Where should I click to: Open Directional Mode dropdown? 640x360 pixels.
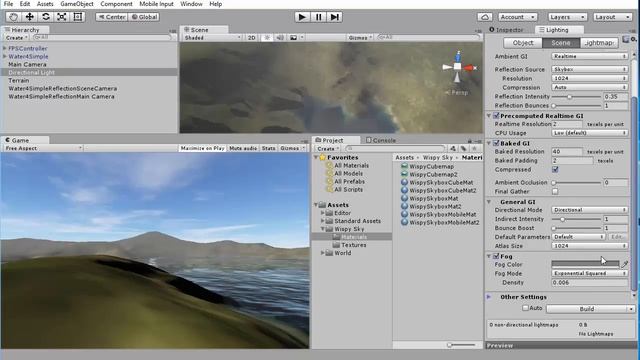589,210
